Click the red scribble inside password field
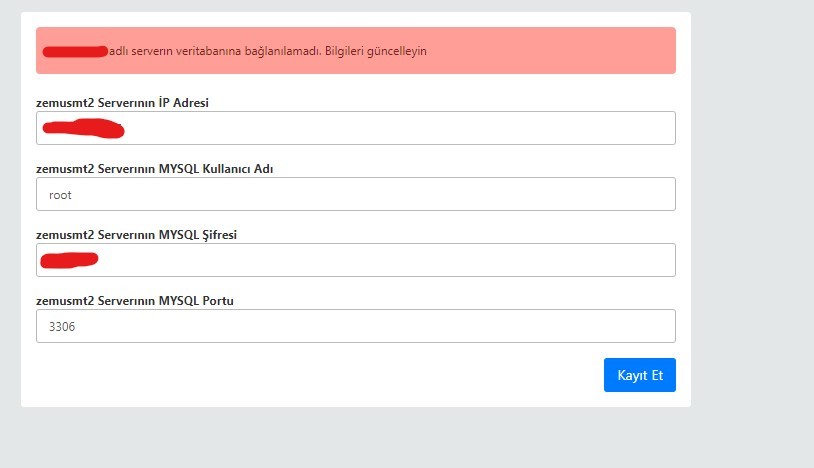The height and width of the screenshot is (468, 814). pos(69,260)
